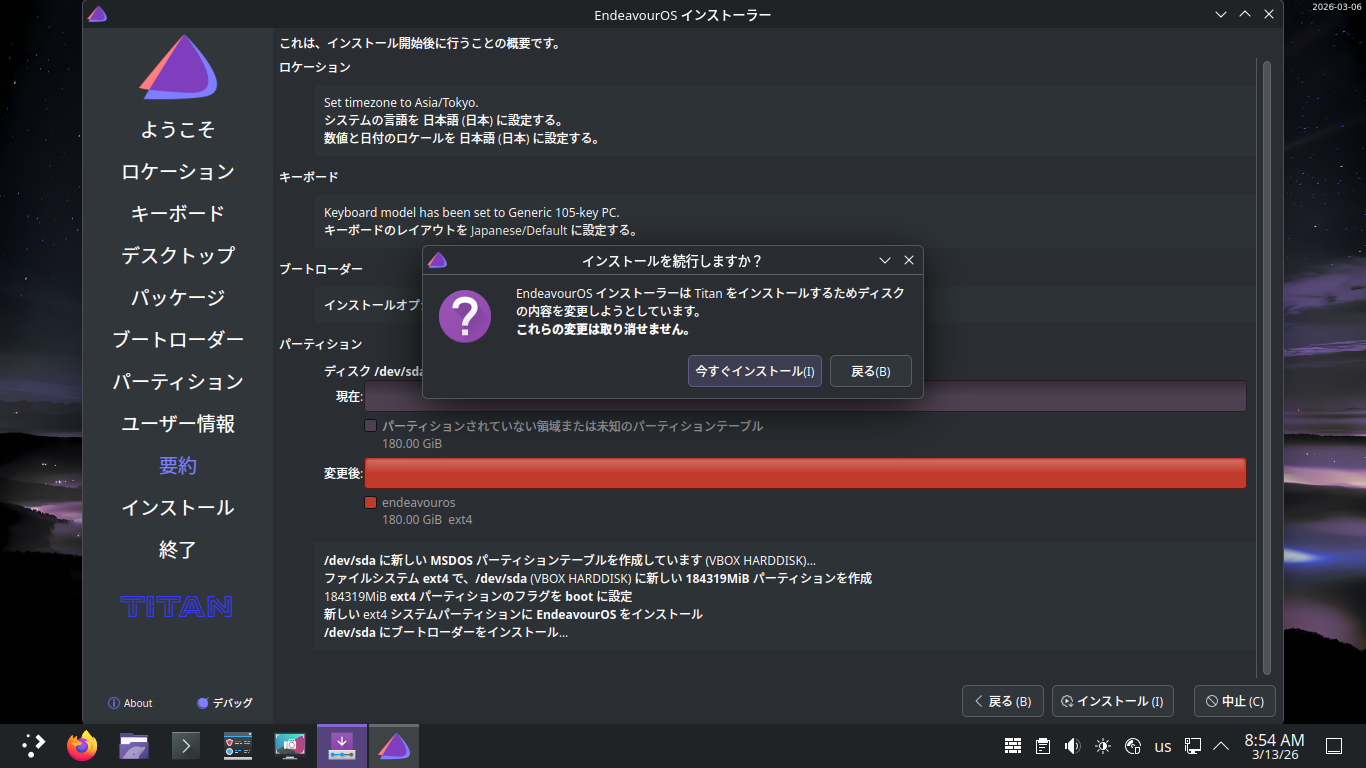
Task: Open the terminal from the taskbar
Action: pos(186,746)
